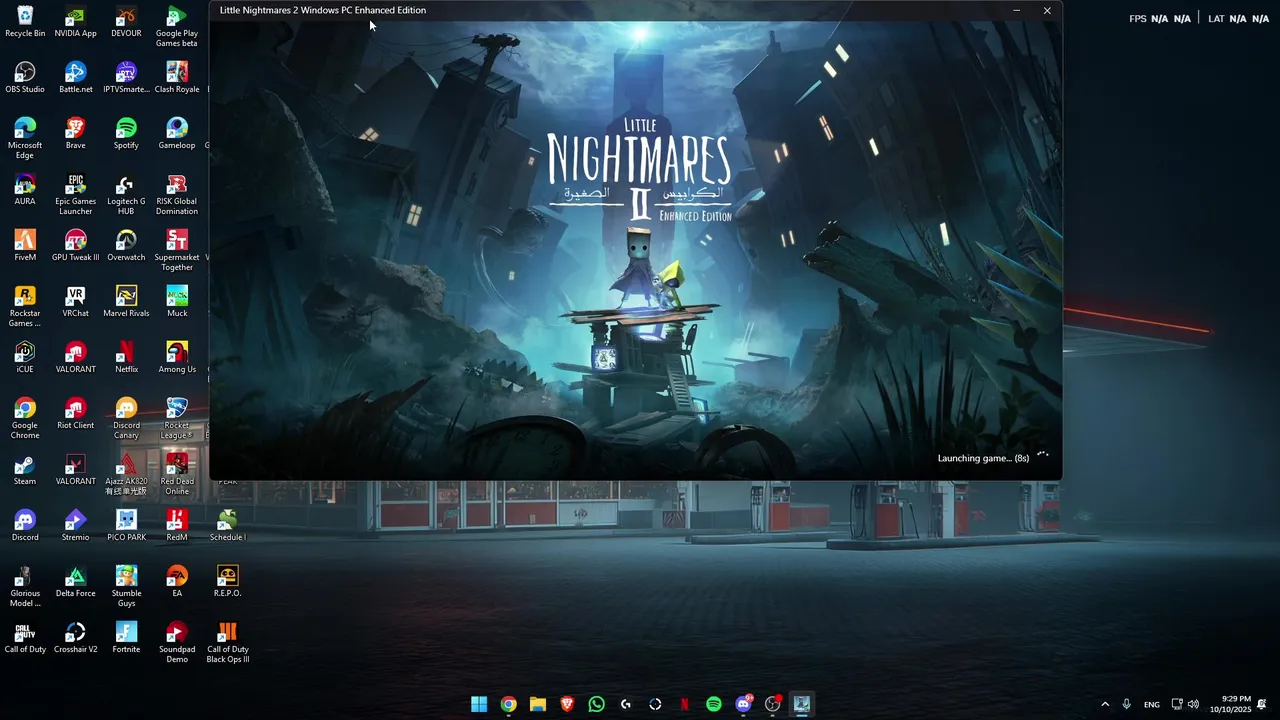Open the Recycle Bin desktop icon
The image size is (1280, 720).
[25, 22]
